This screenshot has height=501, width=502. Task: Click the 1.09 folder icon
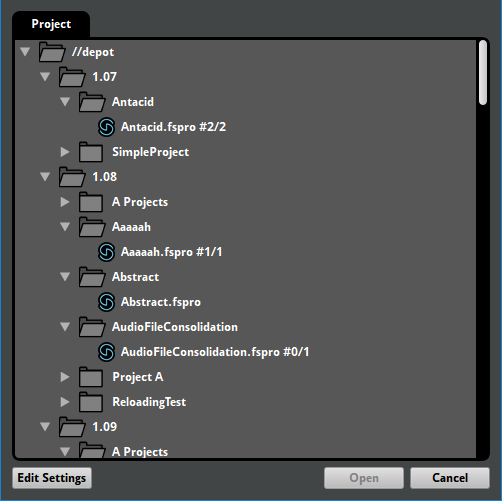[x=72, y=427]
